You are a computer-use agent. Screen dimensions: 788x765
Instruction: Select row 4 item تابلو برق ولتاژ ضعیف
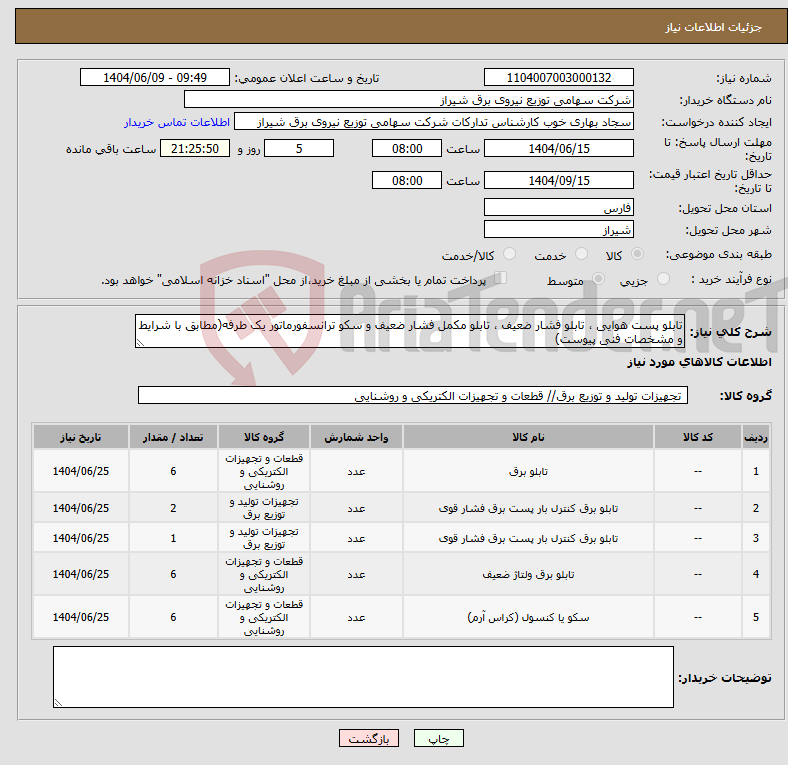tap(528, 574)
